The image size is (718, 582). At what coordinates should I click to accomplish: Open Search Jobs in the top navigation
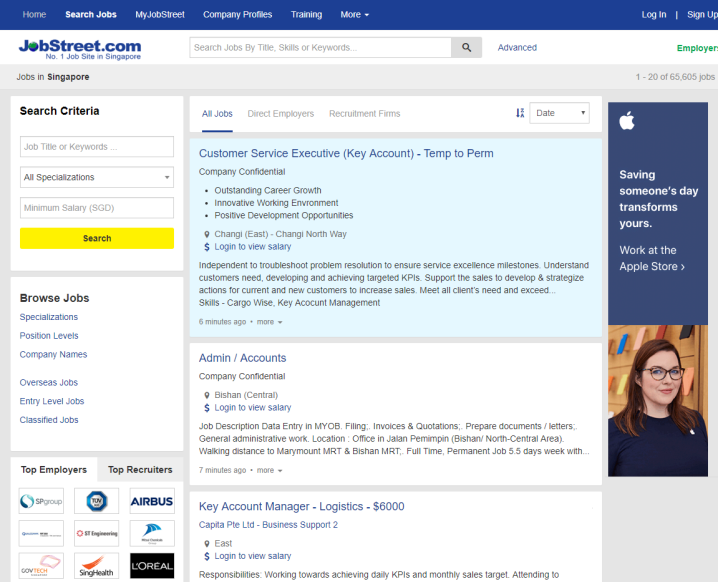click(91, 15)
